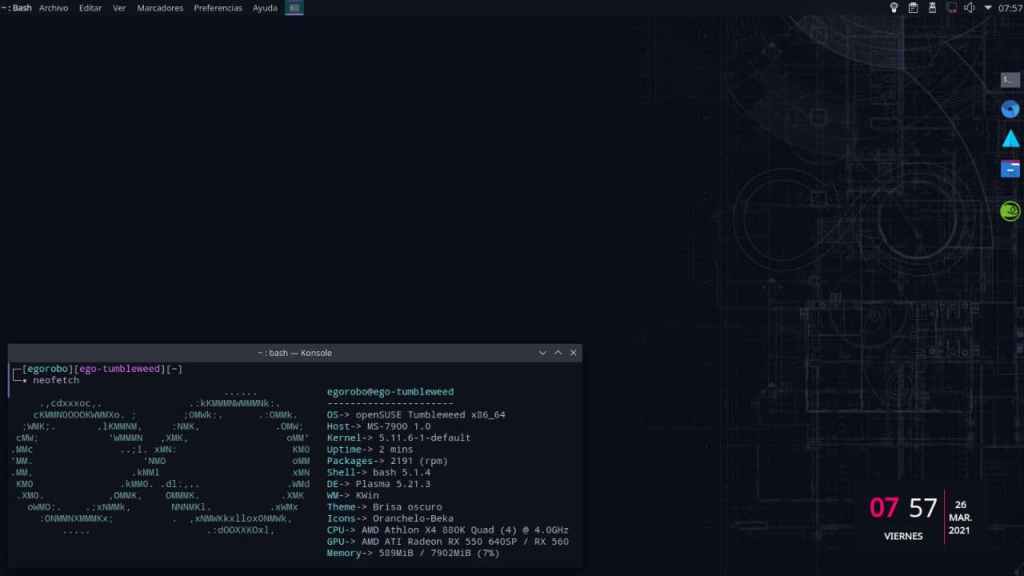Click the Konsole task icon in top panel
This screenshot has width=1024, height=576.
(294, 8)
